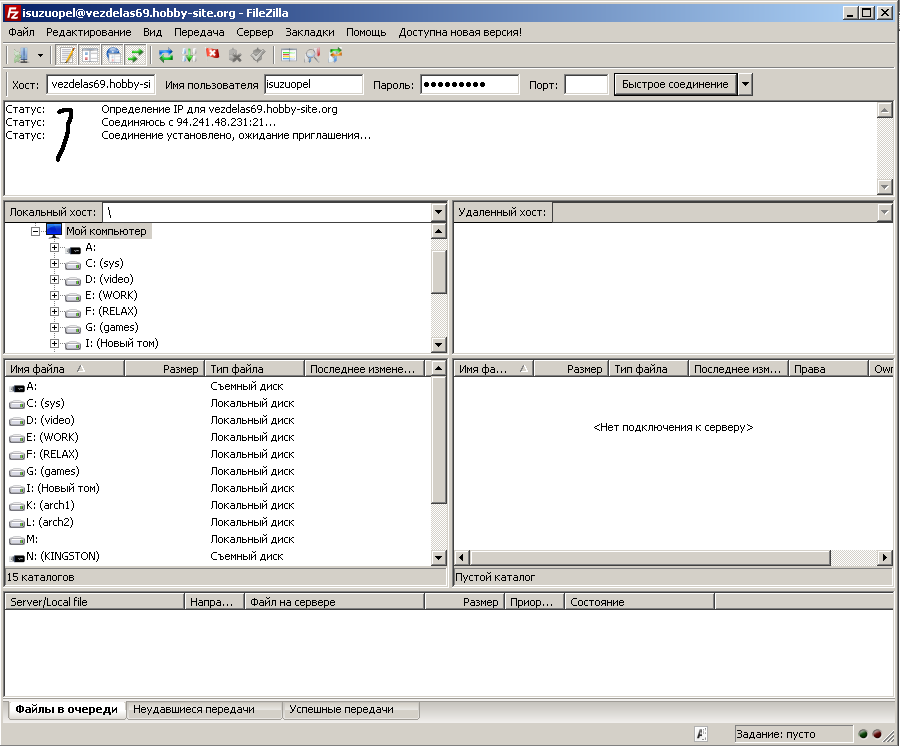The height and width of the screenshot is (746, 900).
Task: Open quick connect history dropdown arrow
Action: [x=745, y=84]
